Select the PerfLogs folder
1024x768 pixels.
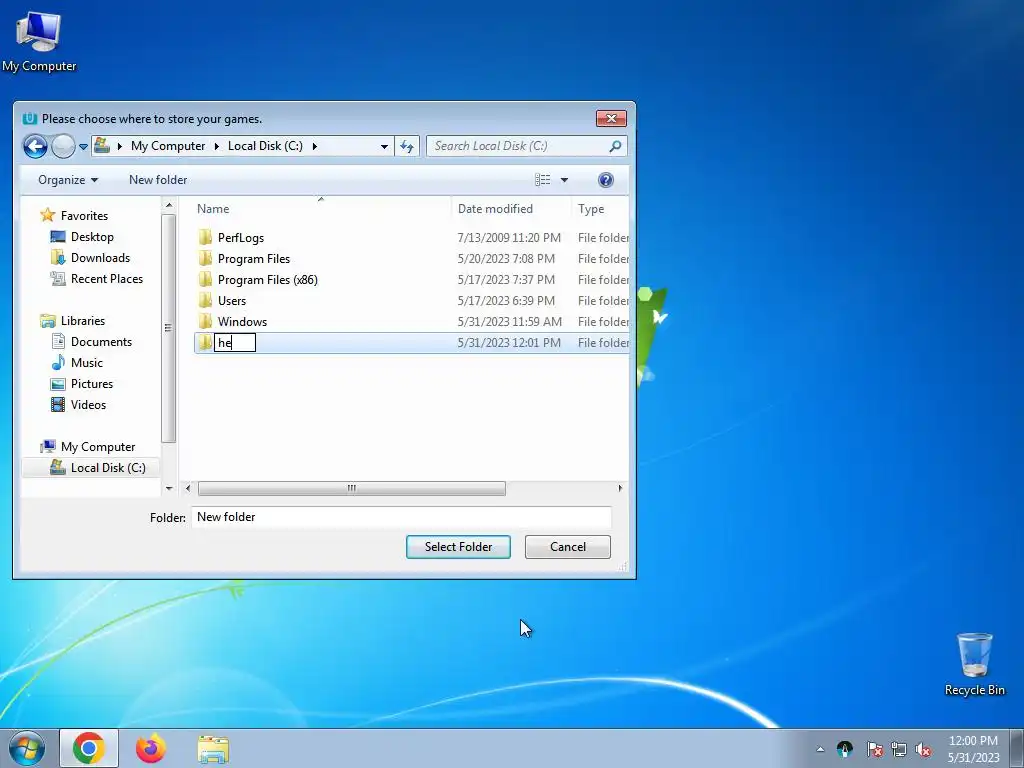click(241, 238)
